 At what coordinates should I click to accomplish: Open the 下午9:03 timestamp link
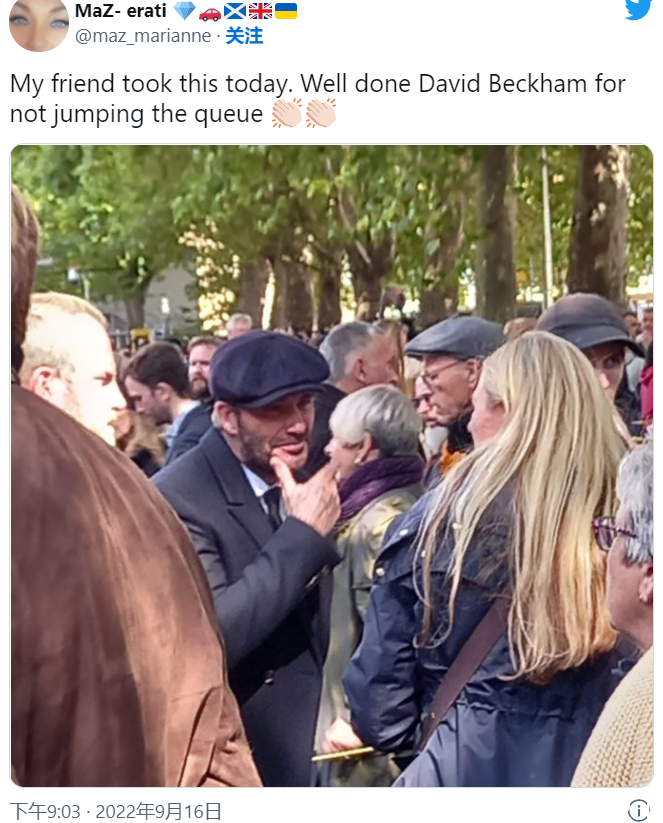[45, 811]
